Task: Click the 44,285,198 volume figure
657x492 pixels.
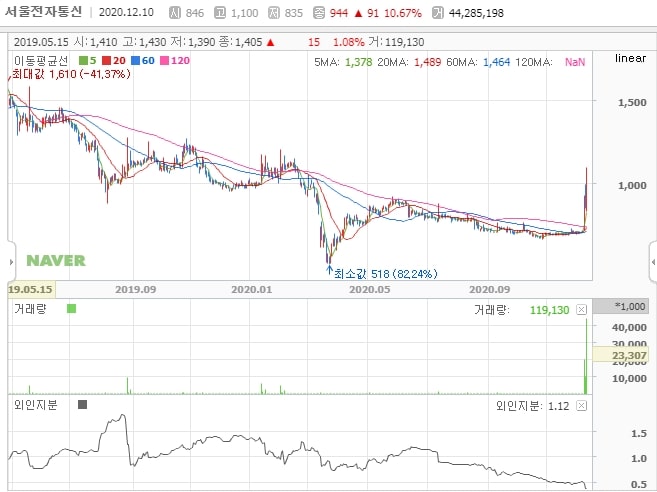Action: pos(476,13)
